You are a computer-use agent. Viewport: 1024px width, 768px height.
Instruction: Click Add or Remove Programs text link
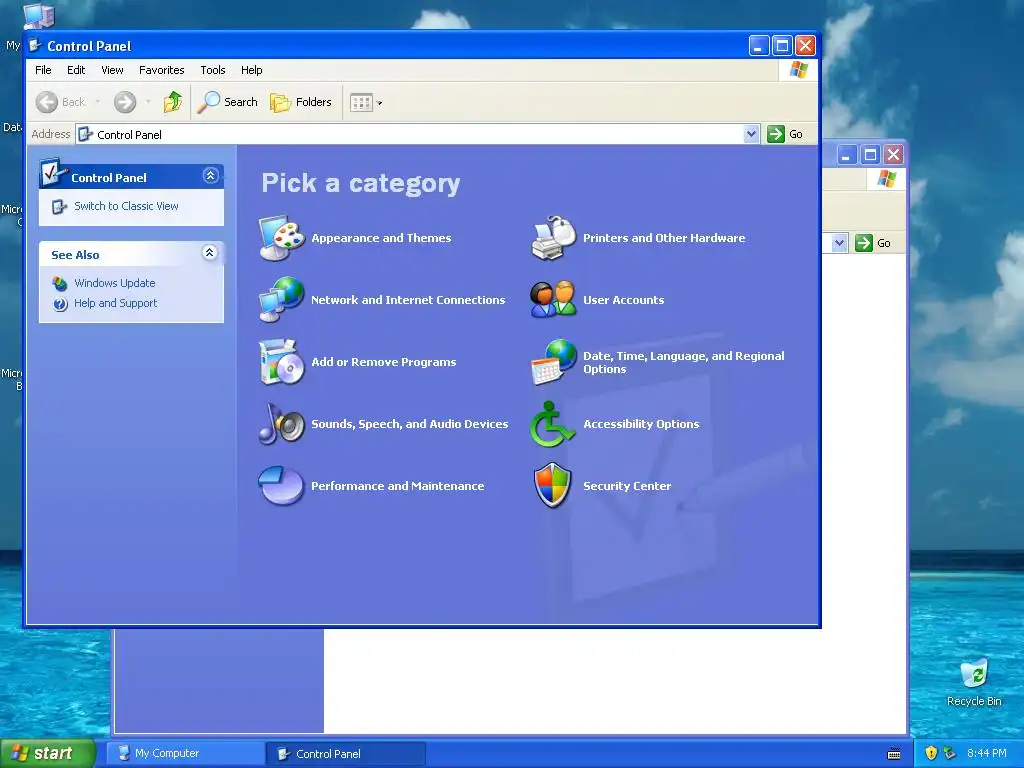(x=383, y=362)
